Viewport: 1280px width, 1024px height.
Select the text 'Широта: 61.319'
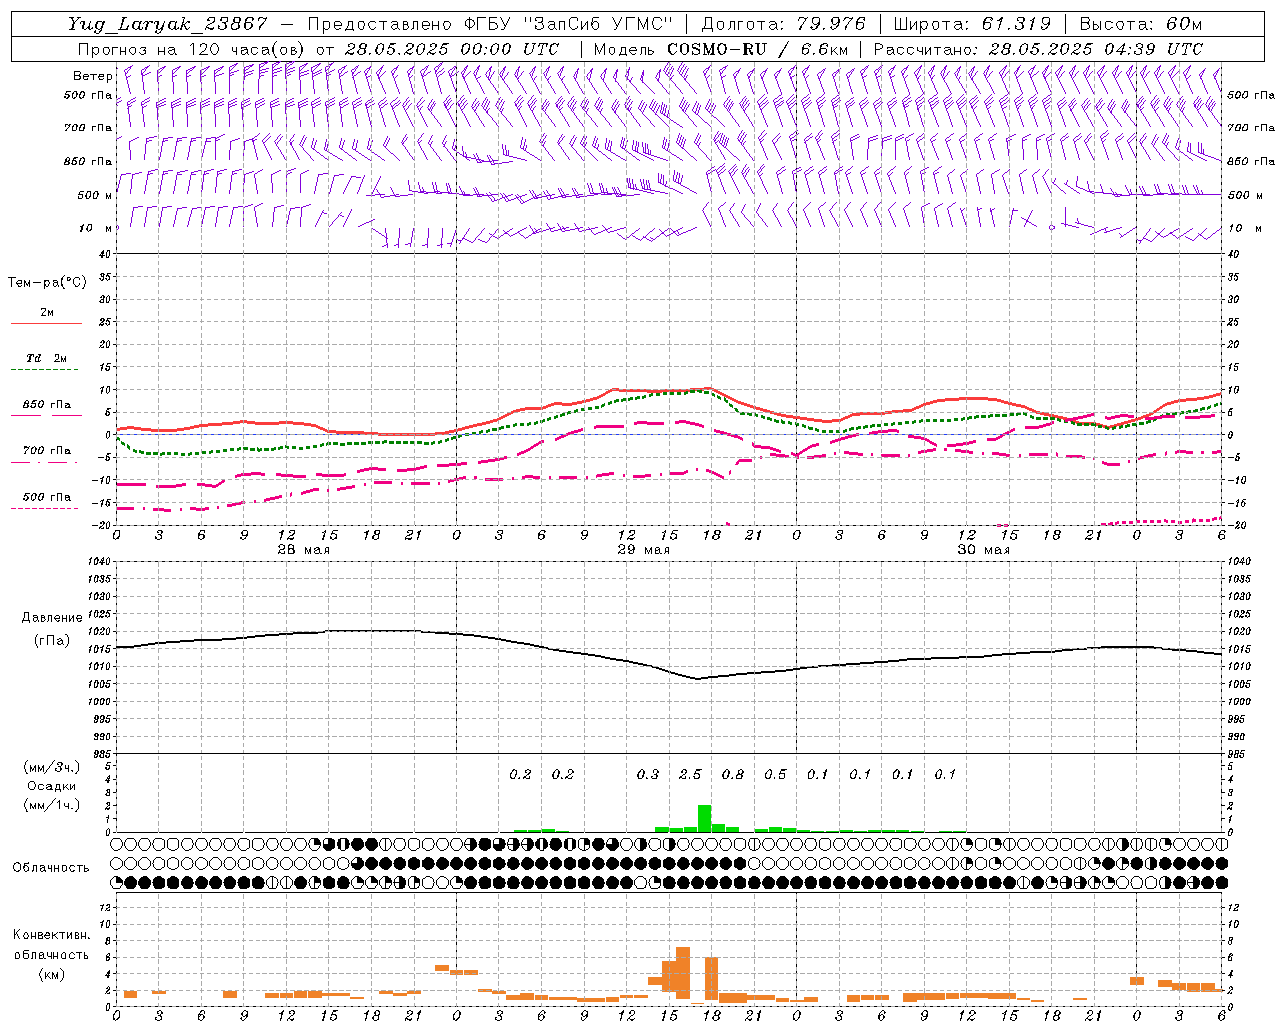tap(970, 24)
